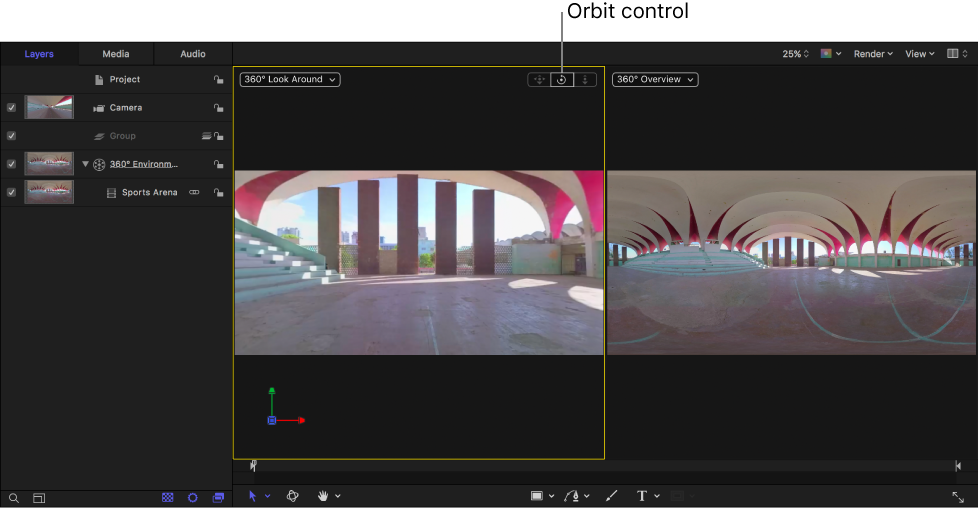Viewport: 978px width, 508px height.
Task: Select the Group layer row
Action: pos(116,136)
